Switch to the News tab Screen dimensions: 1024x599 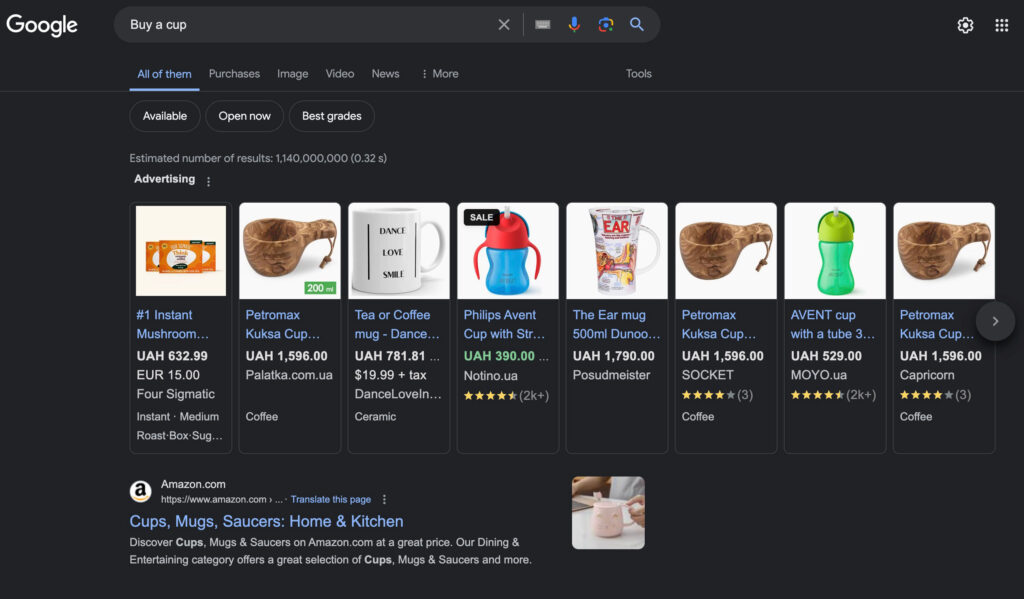point(385,74)
